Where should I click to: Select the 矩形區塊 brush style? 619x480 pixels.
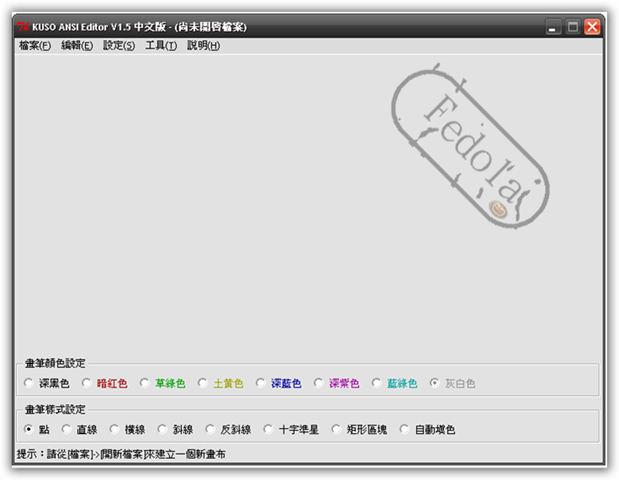[337, 430]
